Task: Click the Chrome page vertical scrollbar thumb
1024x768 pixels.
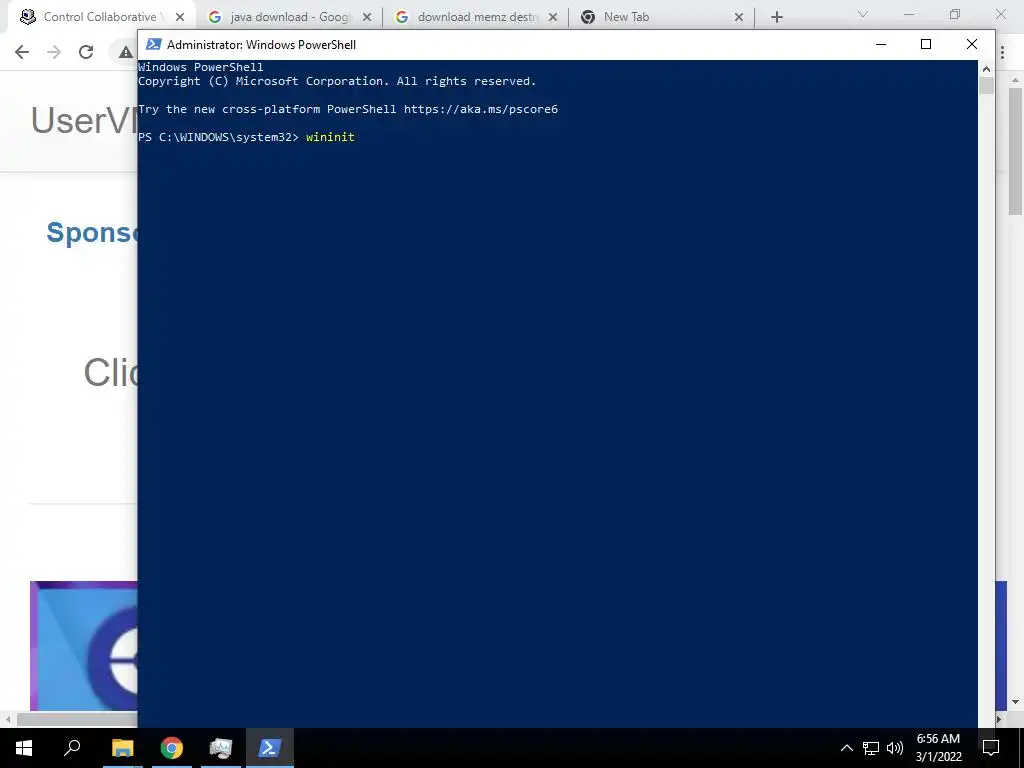Action: pos(1015,151)
